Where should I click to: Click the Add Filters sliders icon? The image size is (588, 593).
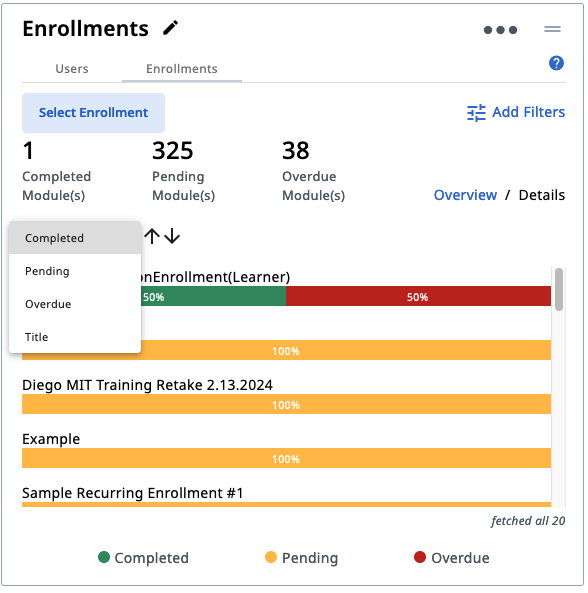(476, 113)
